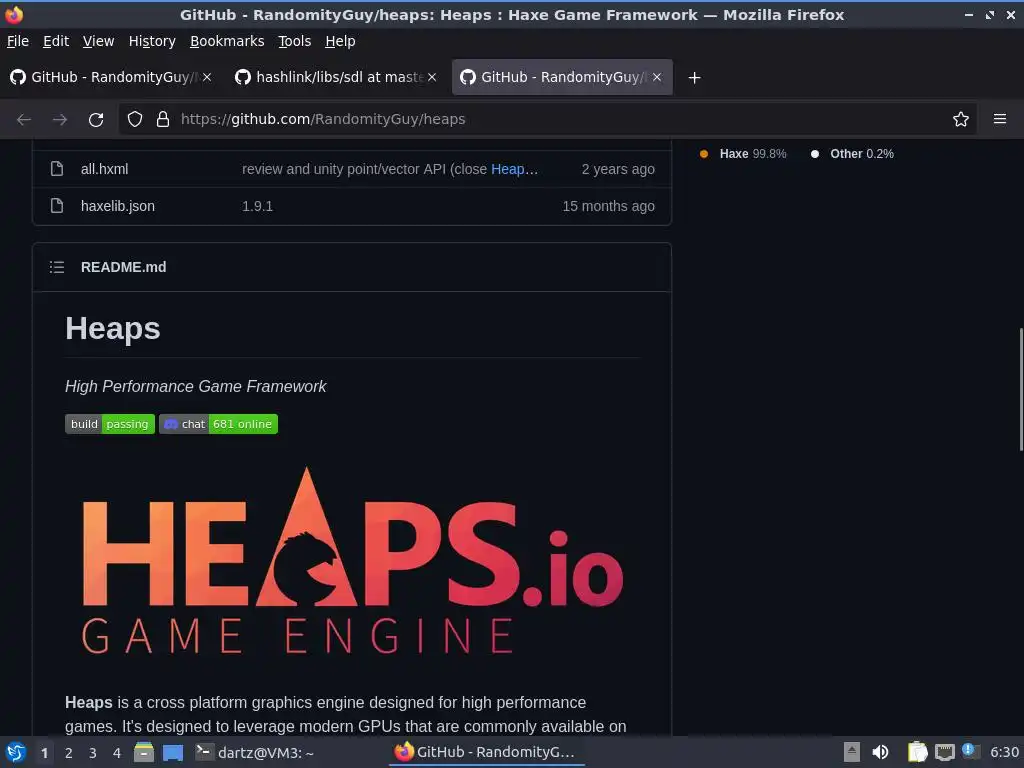Click the show desktop taskbar icon
Image resolution: width=1024 pixels, height=768 pixels.
(x=173, y=752)
